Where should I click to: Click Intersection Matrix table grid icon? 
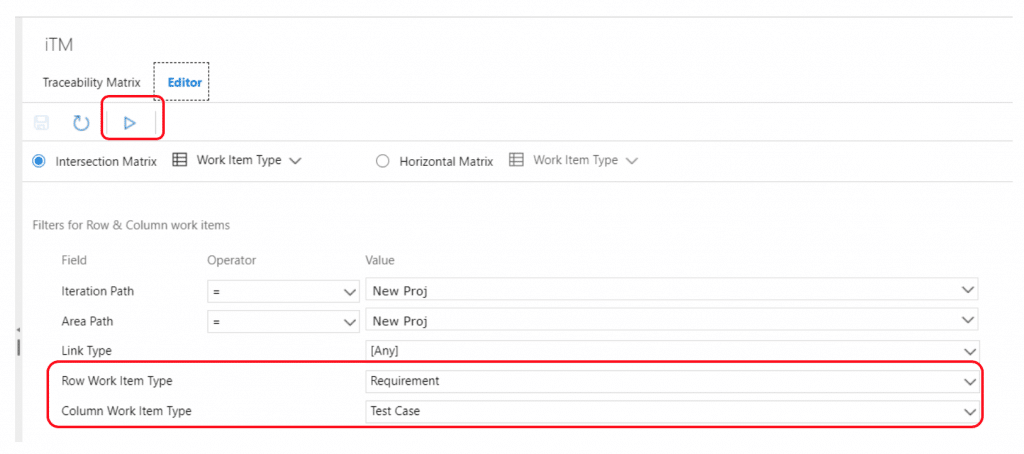pos(180,160)
